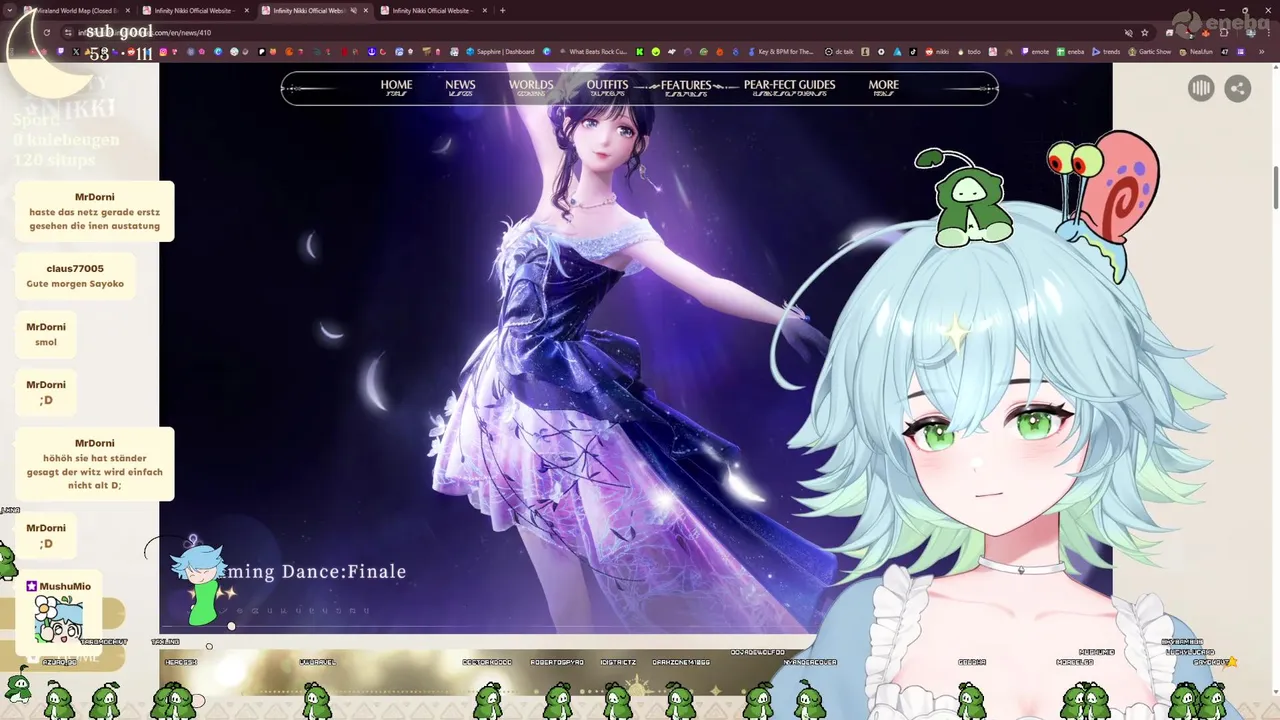Open the Neal.fun bookmark
This screenshot has height=720, width=1280.
(x=1196, y=51)
